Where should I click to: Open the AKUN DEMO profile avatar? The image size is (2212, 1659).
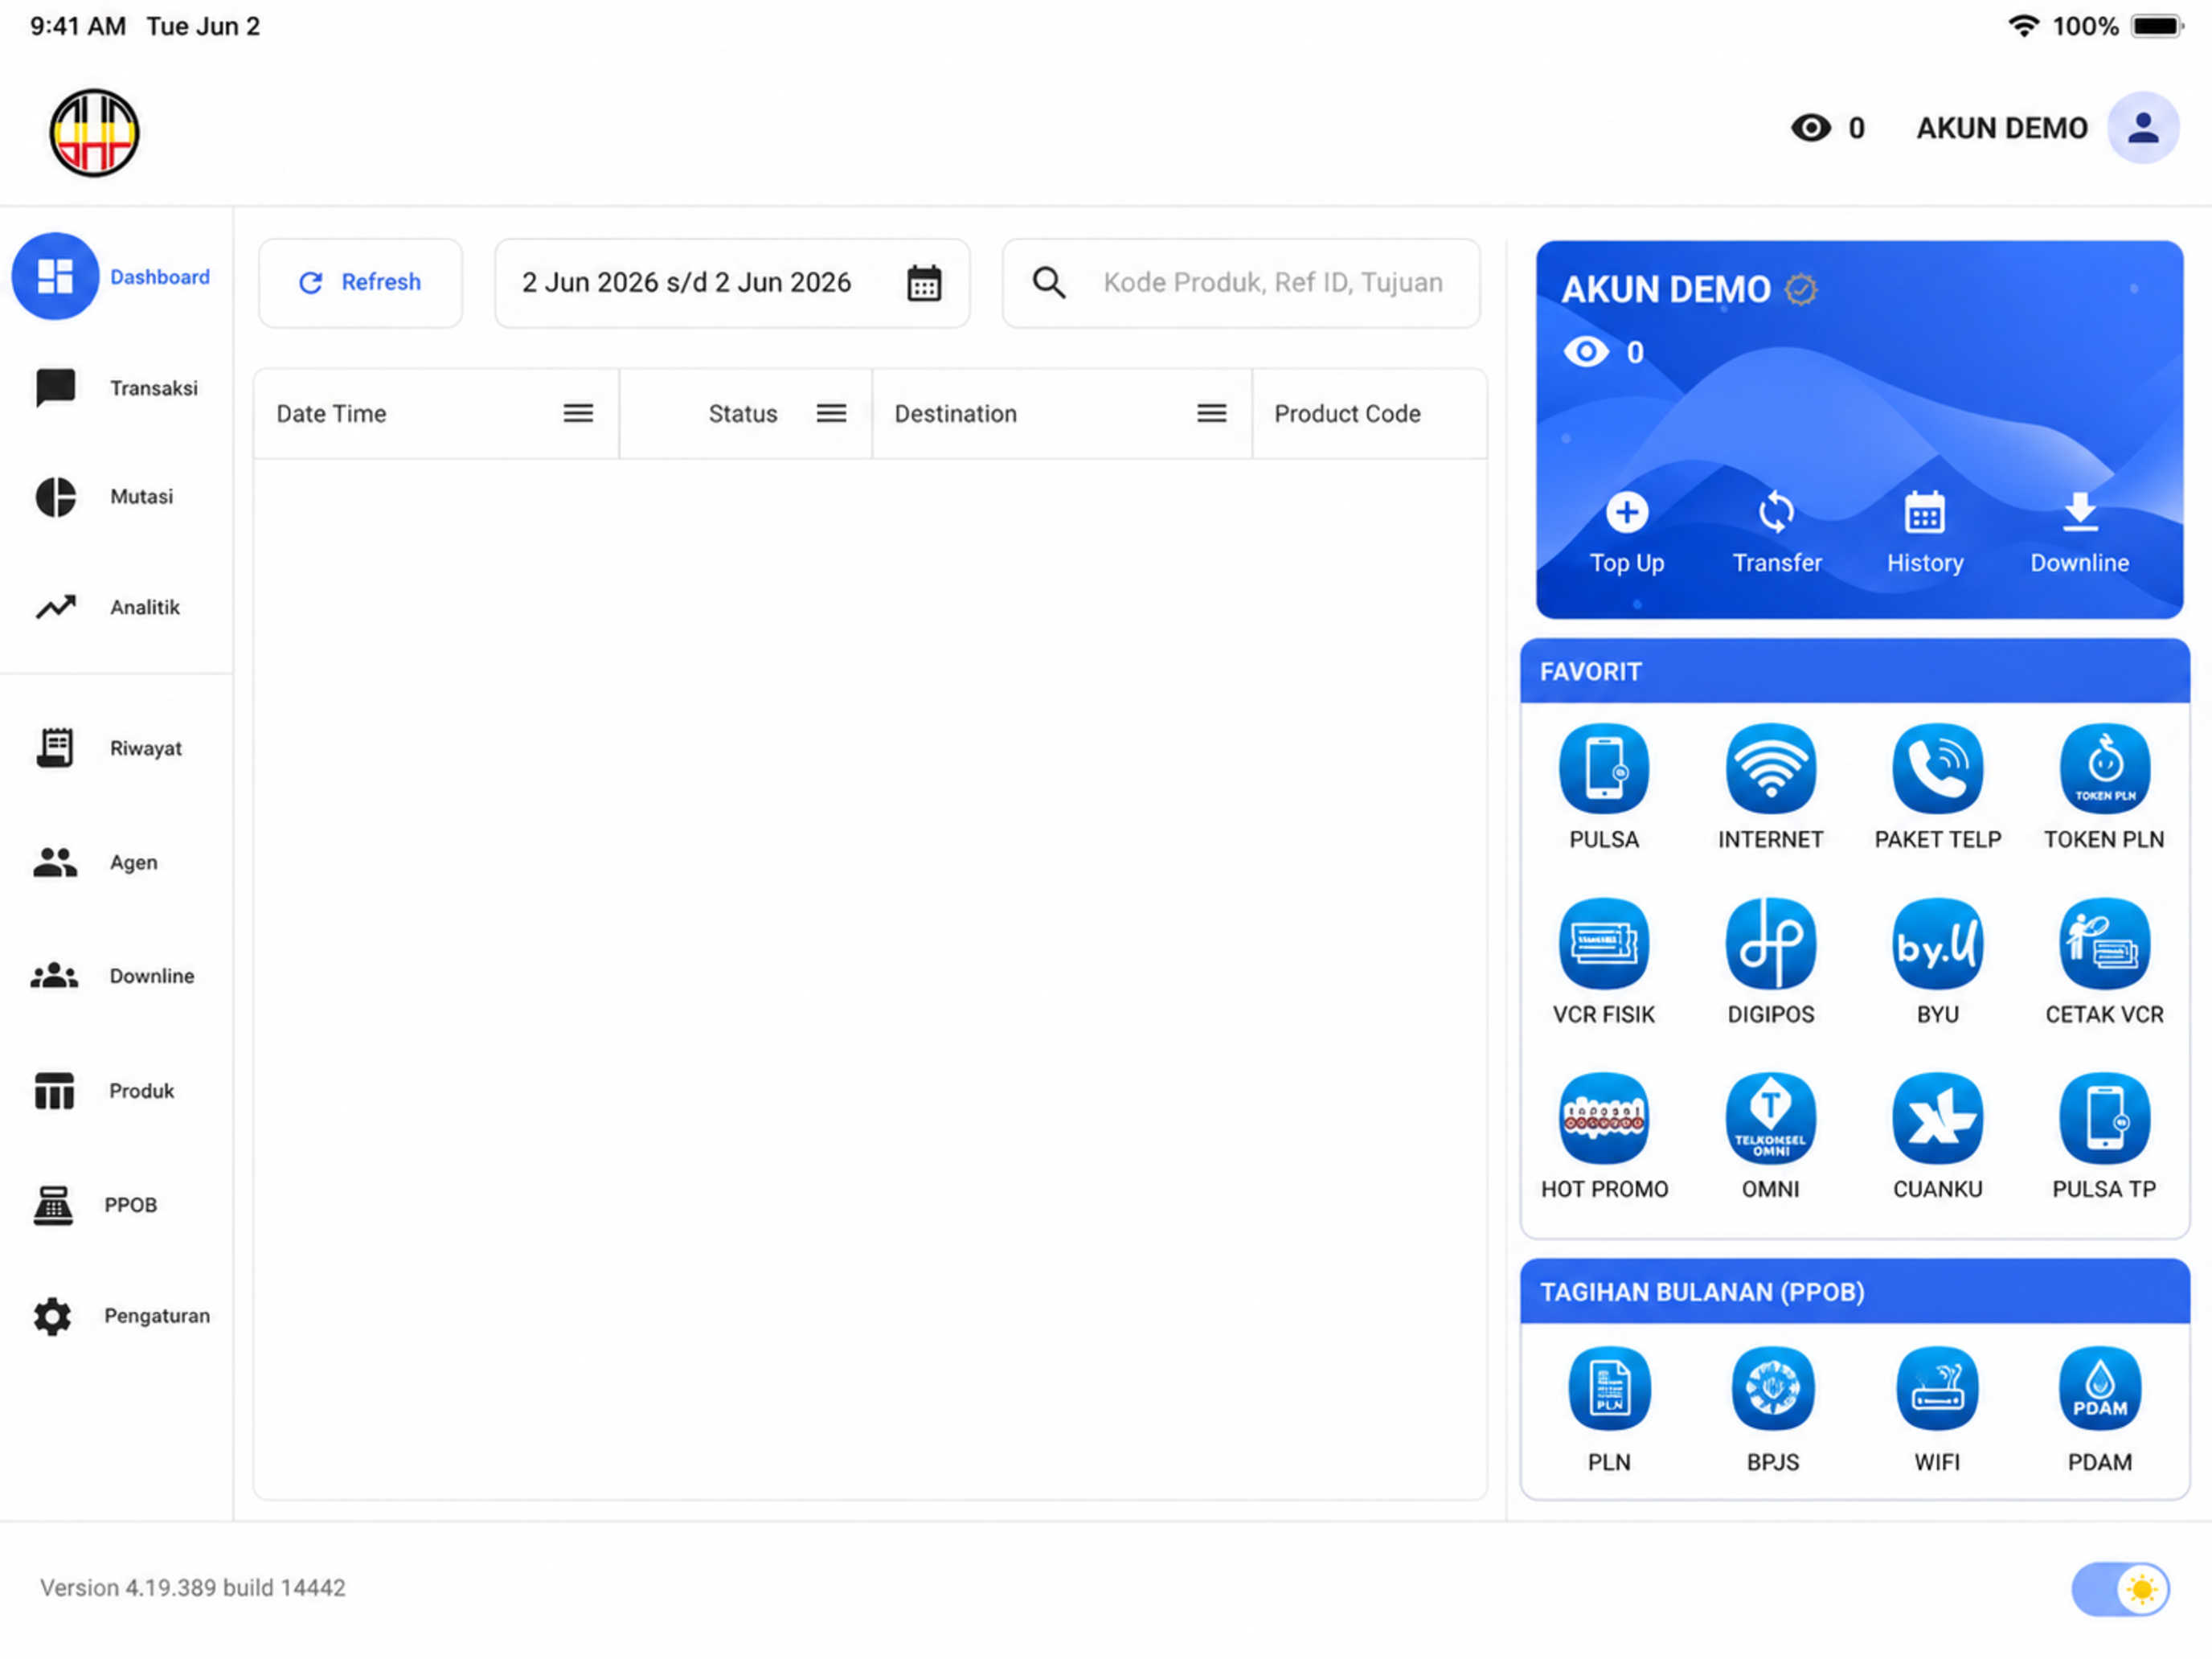click(x=2142, y=128)
